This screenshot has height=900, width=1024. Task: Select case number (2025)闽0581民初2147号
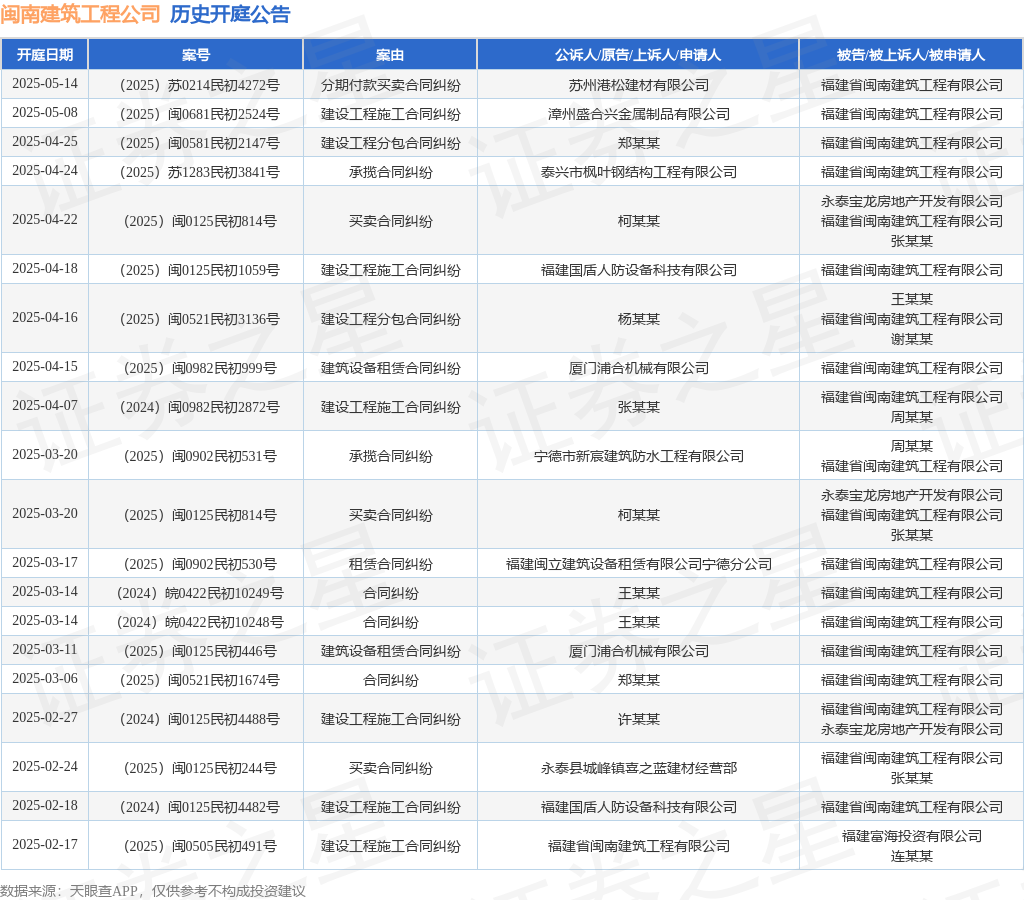click(199, 142)
